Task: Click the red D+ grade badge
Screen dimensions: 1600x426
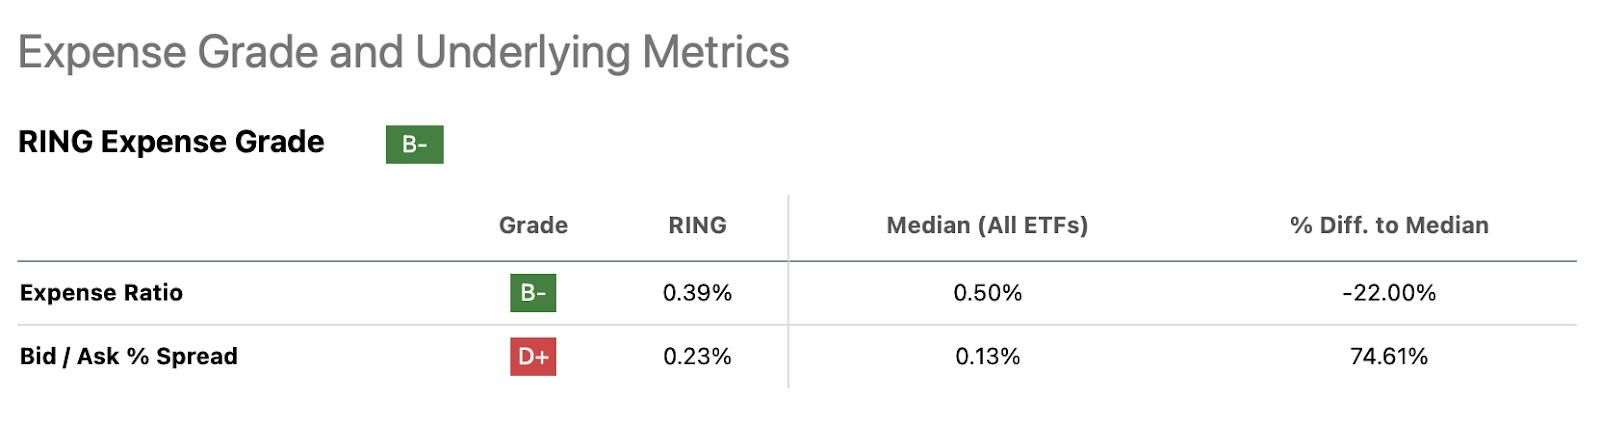Action: 533,356
